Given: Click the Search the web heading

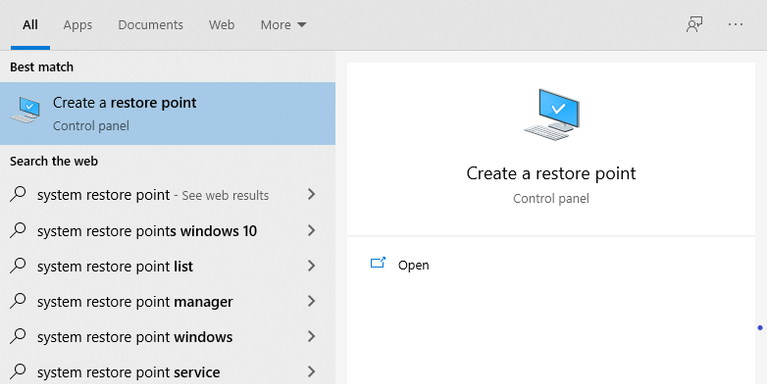Looking at the screenshot, I should [54, 161].
